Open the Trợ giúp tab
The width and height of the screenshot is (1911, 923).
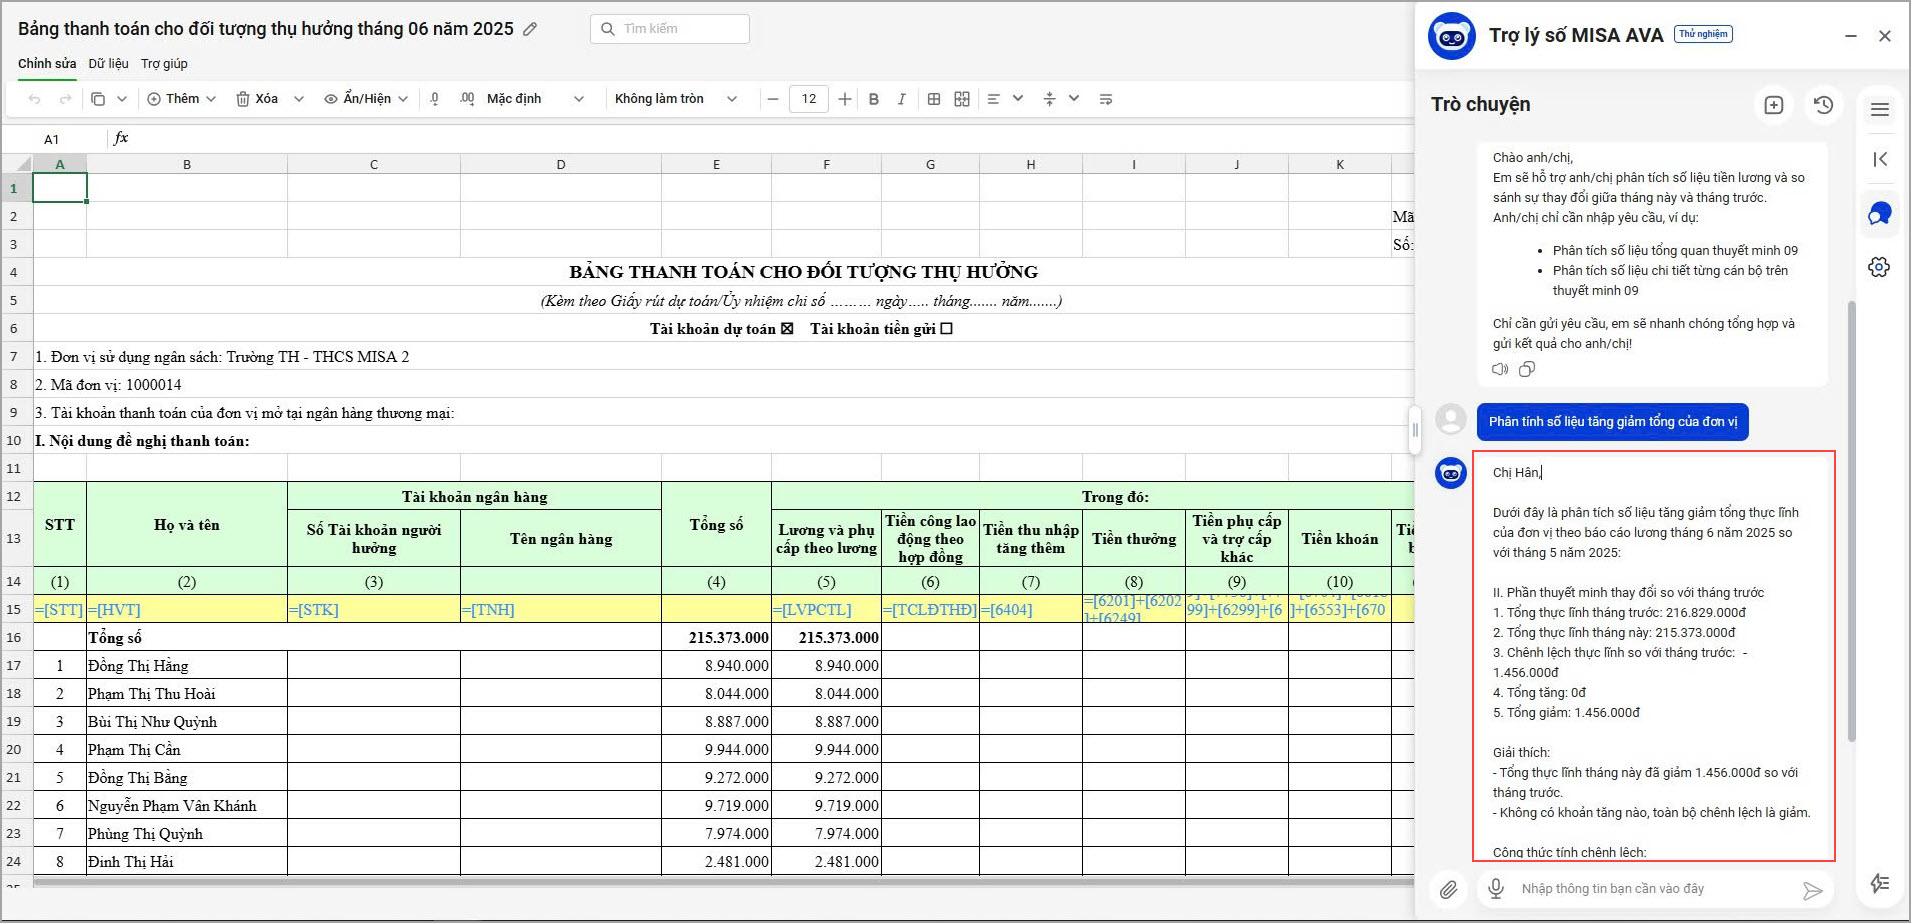pyautogui.click(x=164, y=64)
